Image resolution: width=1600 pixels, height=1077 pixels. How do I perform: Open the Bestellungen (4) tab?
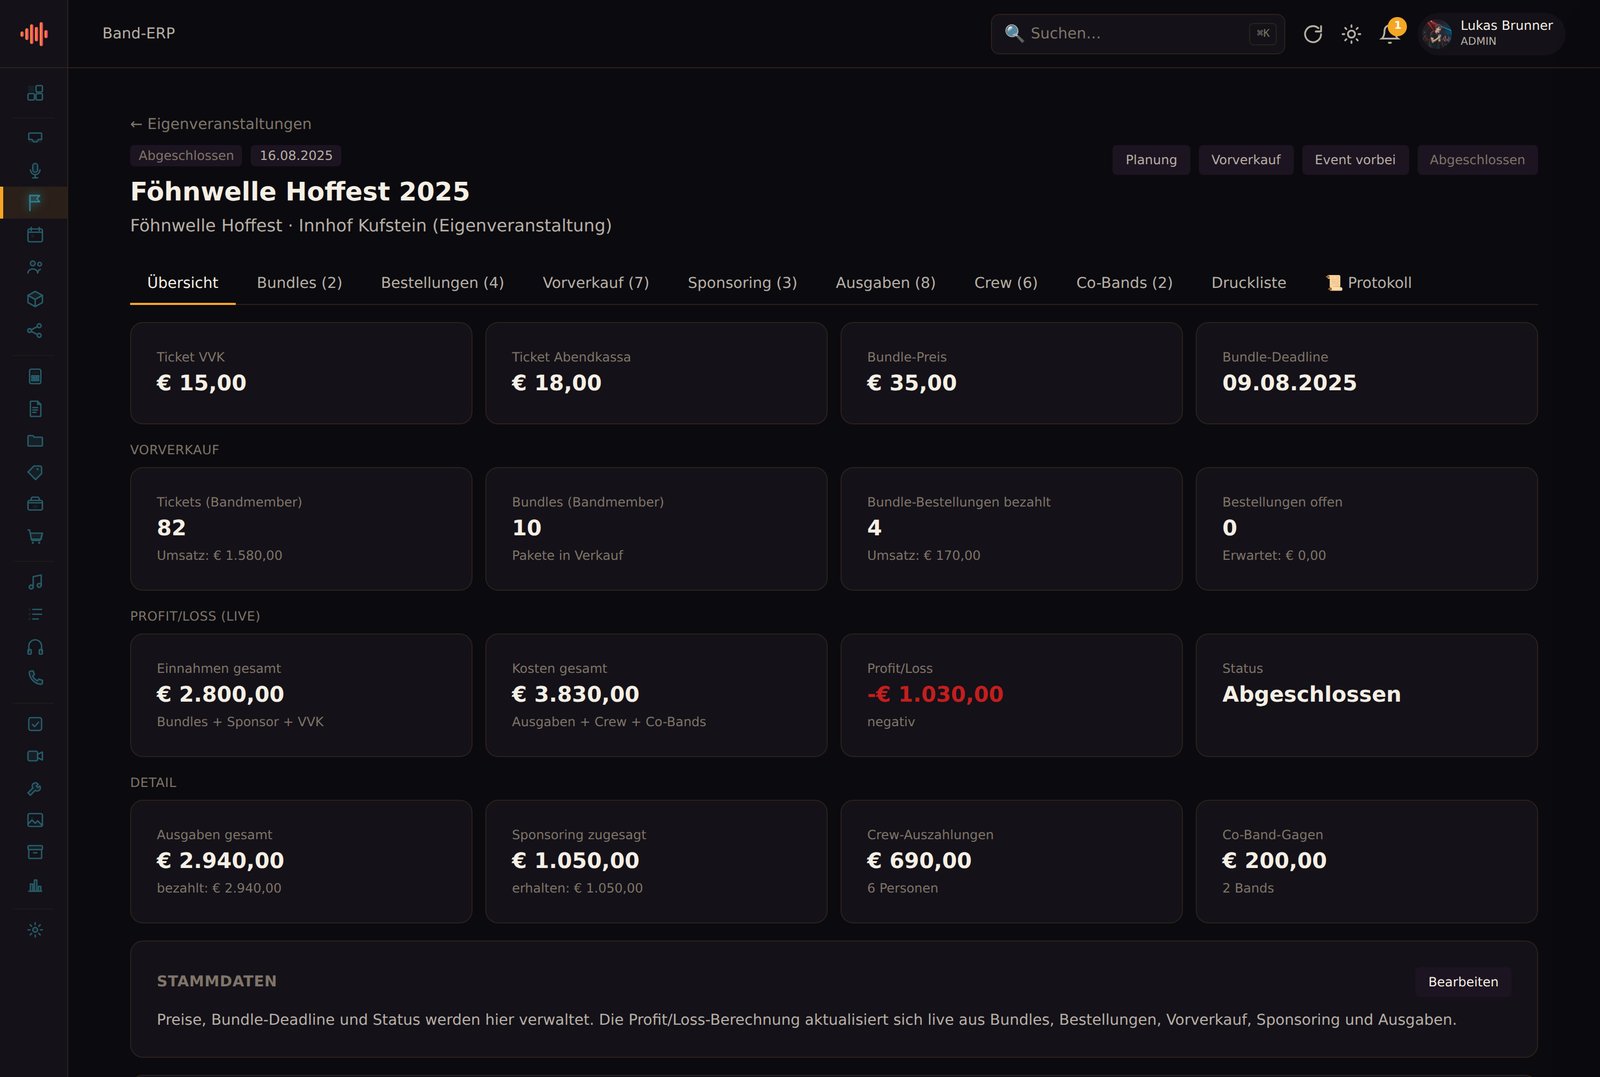(x=442, y=283)
